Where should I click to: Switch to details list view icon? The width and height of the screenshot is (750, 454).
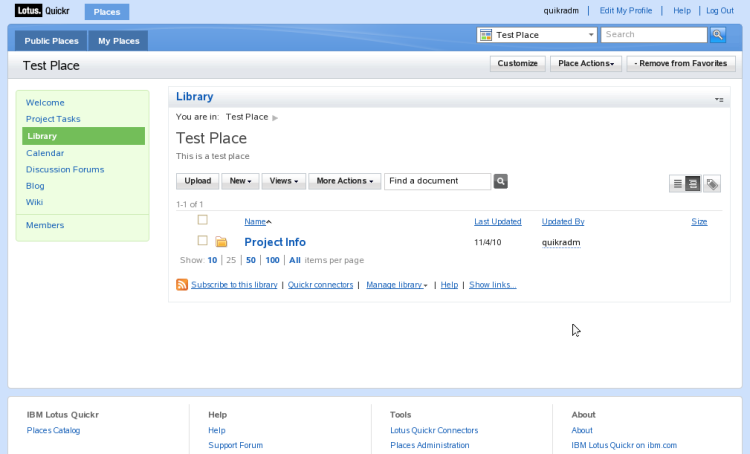pyautogui.click(x=693, y=184)
